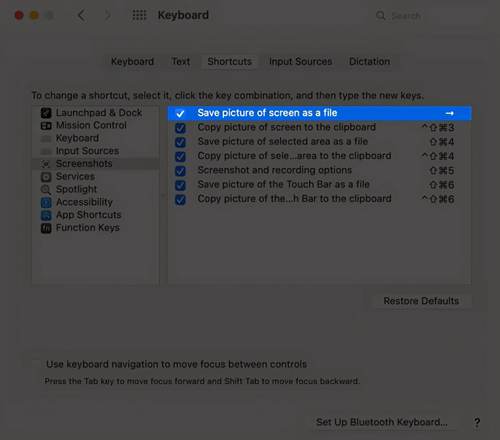
Task: Open the Spotlight category icon
Action: pyautogui.click(x=46, y=189)
